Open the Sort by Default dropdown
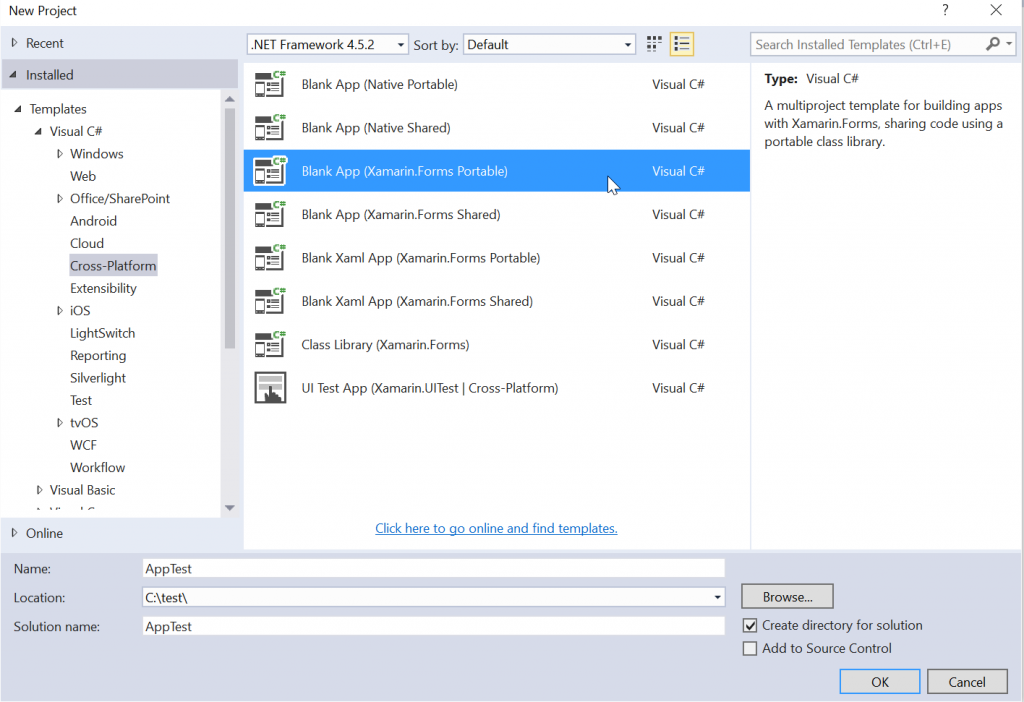Viewport: 1024px width, 702px height. pyautogui.click(x=549, y=44)
